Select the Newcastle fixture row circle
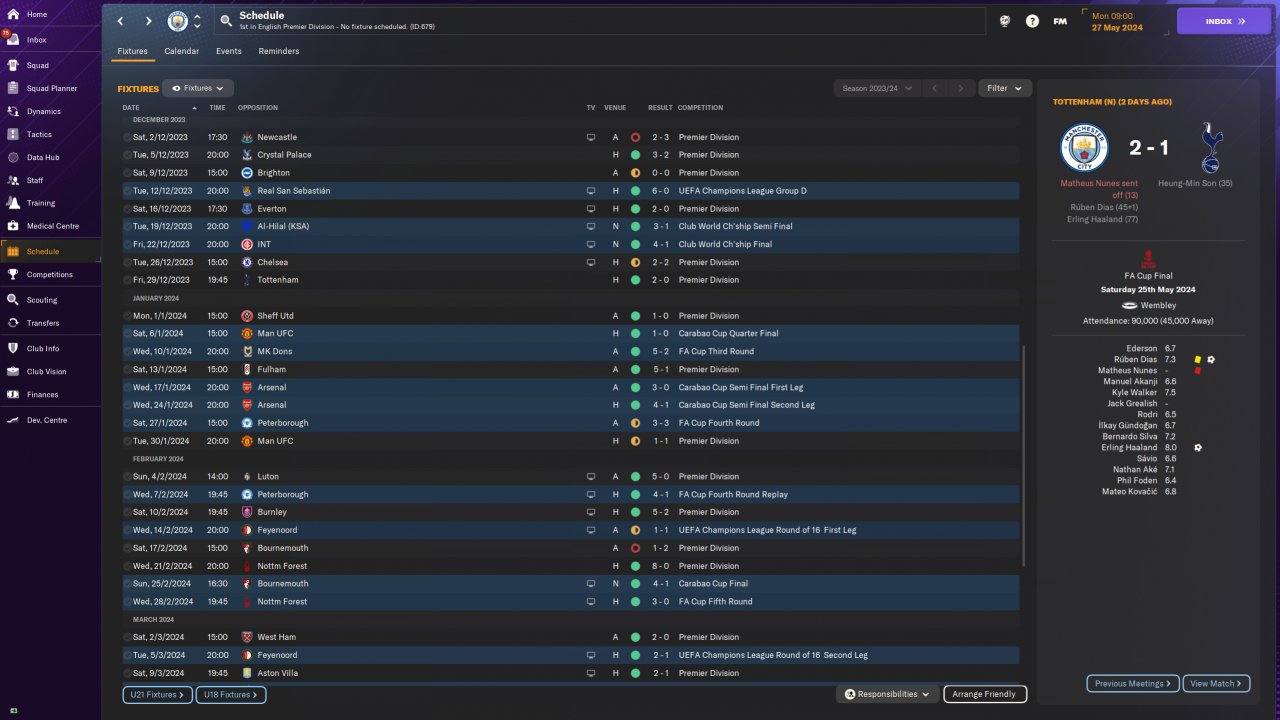1280x720 pixels. tap(128, 137)
